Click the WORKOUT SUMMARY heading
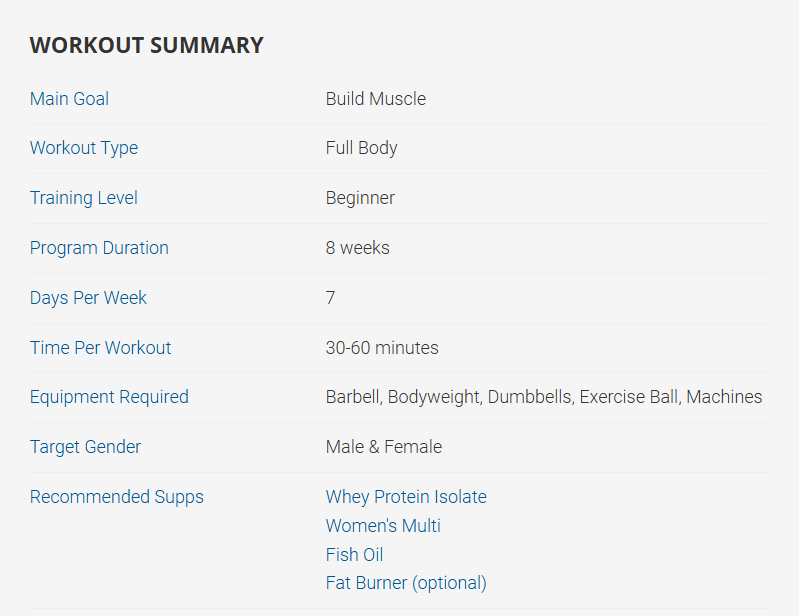 tap(146, 45)
